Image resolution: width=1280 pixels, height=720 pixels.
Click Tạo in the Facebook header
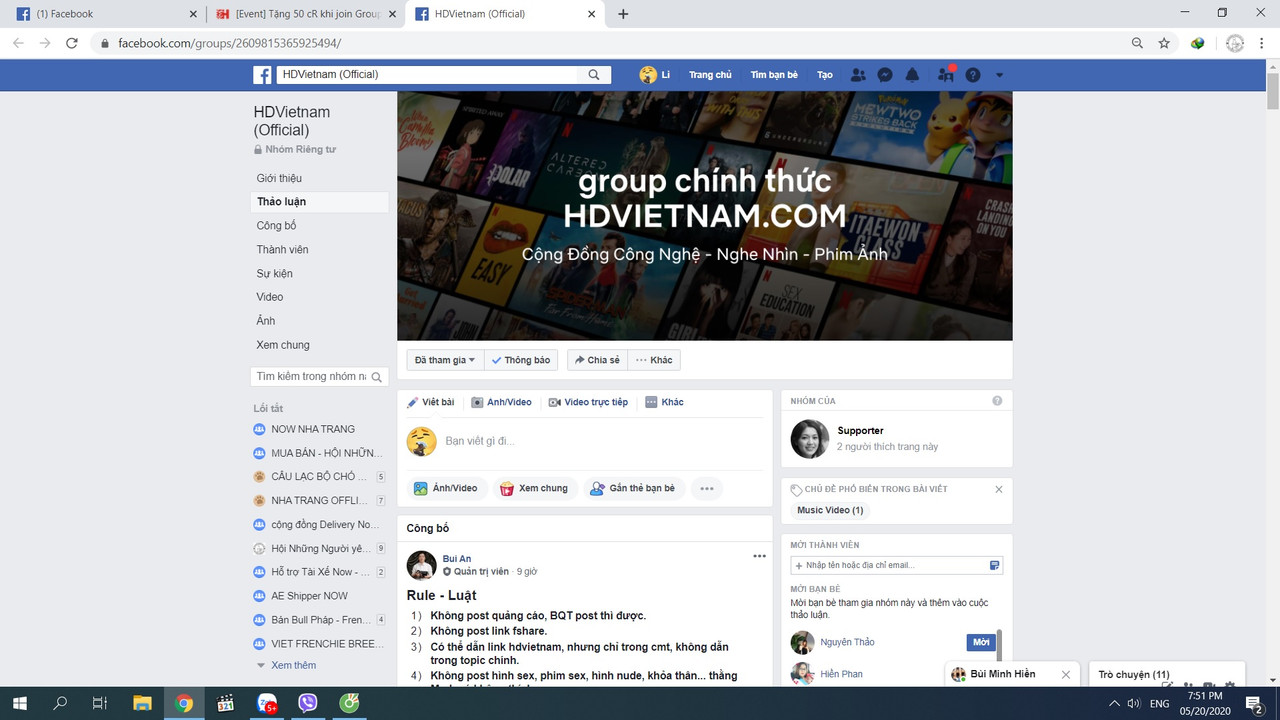pyautogui.click(x=824, y=75)
